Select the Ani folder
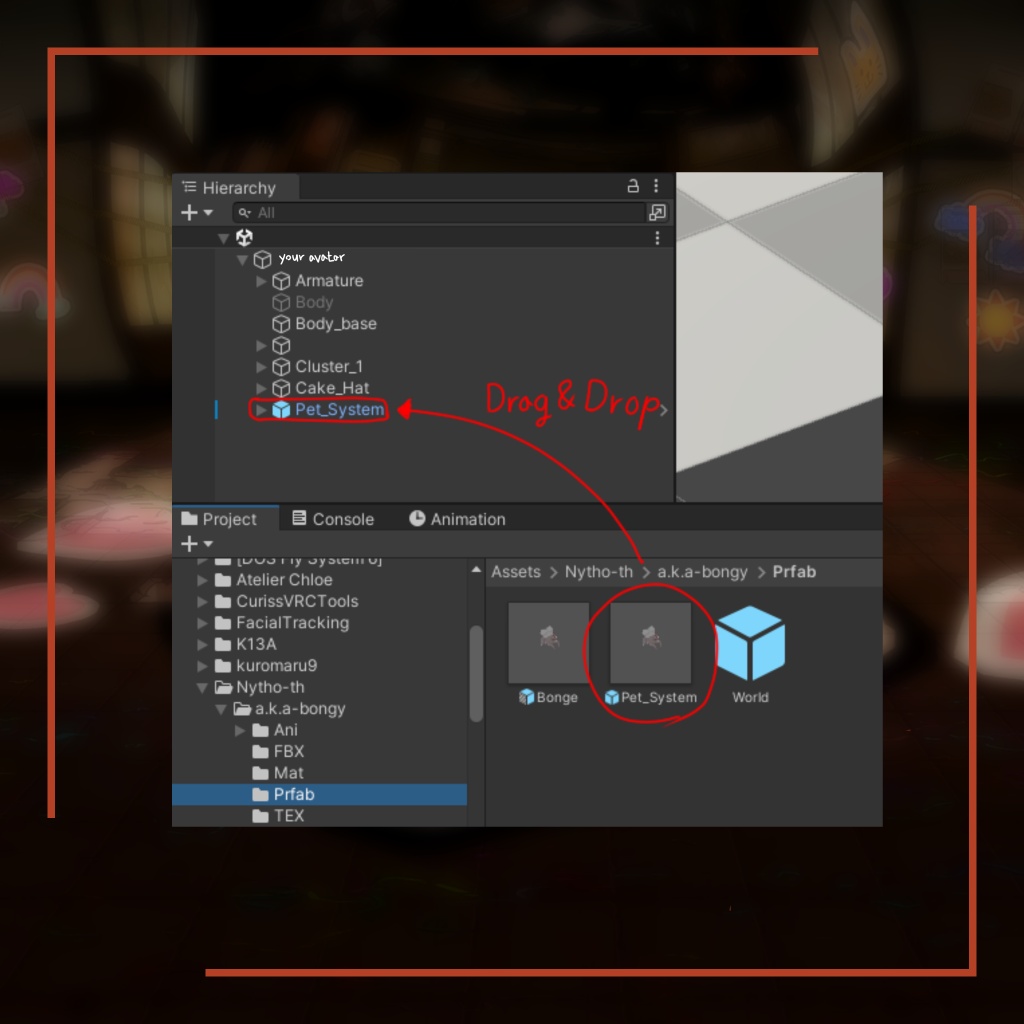1024x1024 pixels. 285,730
